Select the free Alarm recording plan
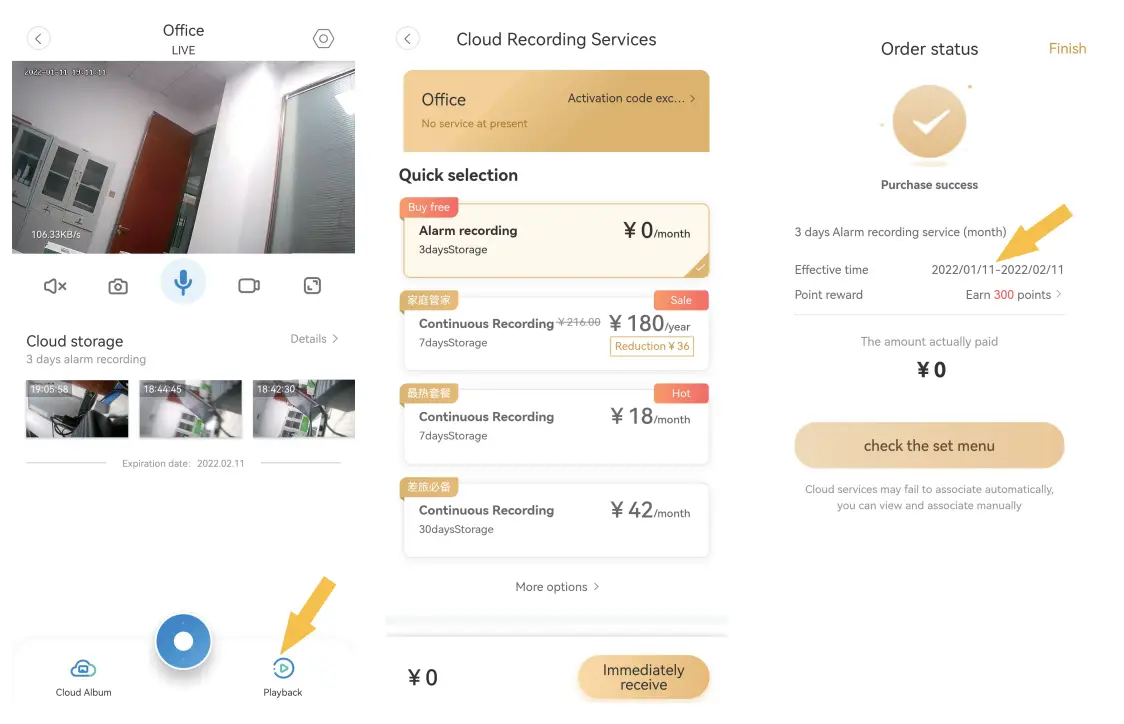 coord(556,240)
